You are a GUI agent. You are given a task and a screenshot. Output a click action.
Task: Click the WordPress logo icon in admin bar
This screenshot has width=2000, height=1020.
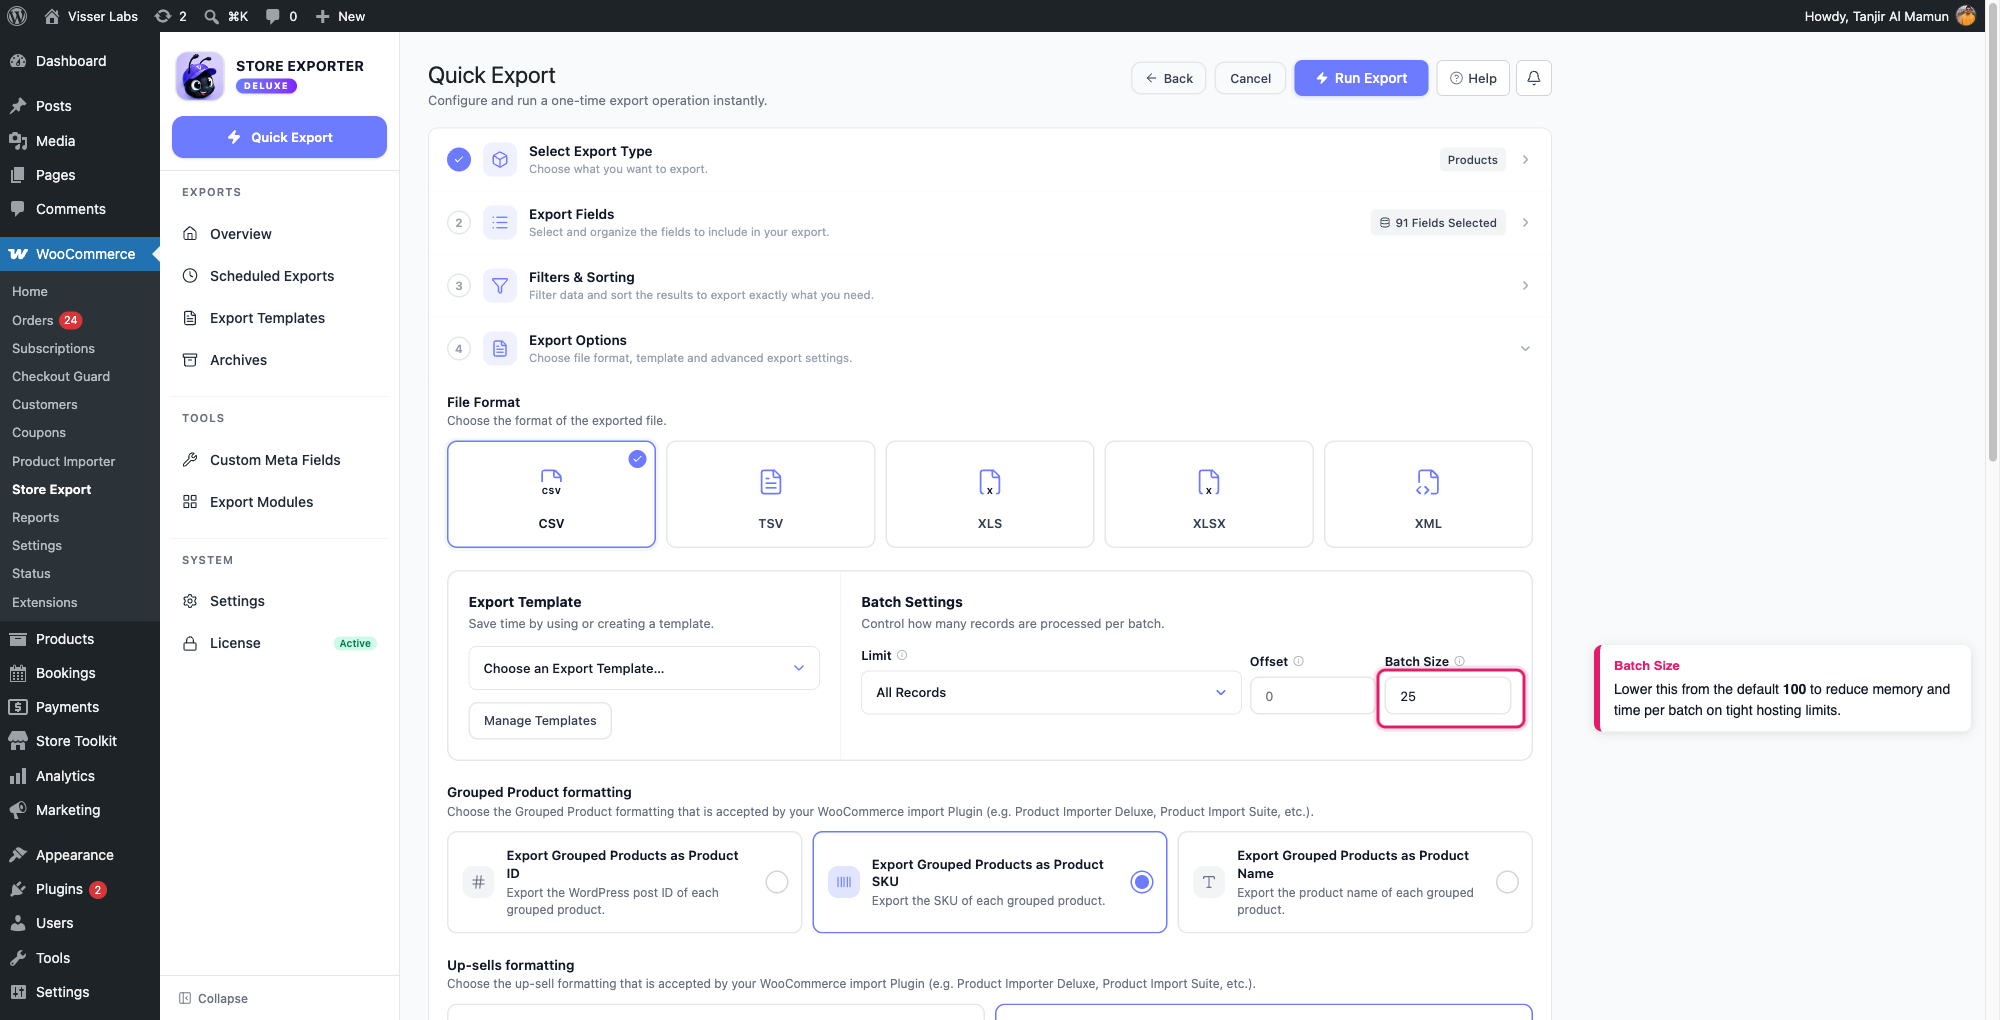coord(17,16)
